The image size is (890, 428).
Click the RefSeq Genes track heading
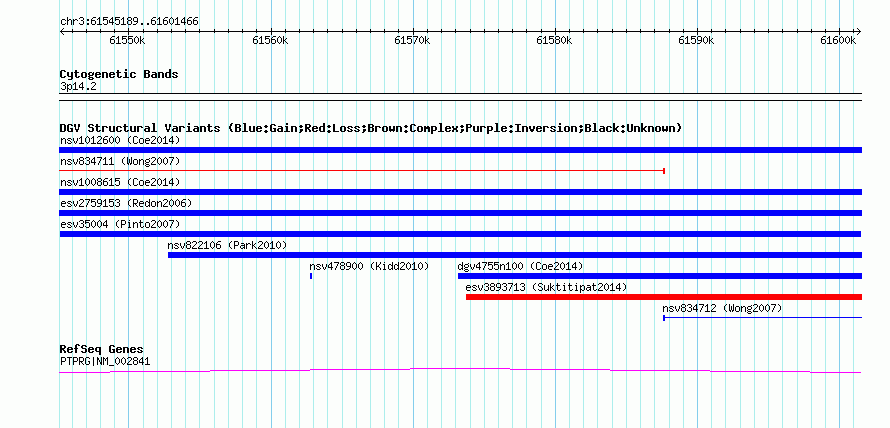102,349
